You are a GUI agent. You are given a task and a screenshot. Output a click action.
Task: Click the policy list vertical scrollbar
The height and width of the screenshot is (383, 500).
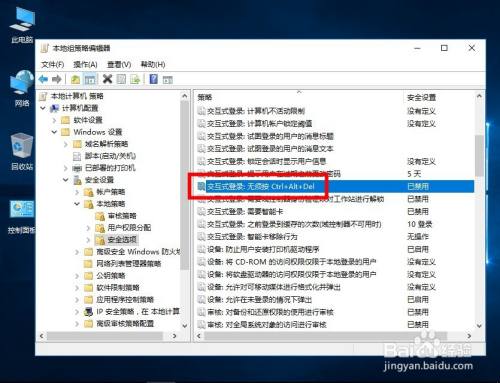click(479, 210)
